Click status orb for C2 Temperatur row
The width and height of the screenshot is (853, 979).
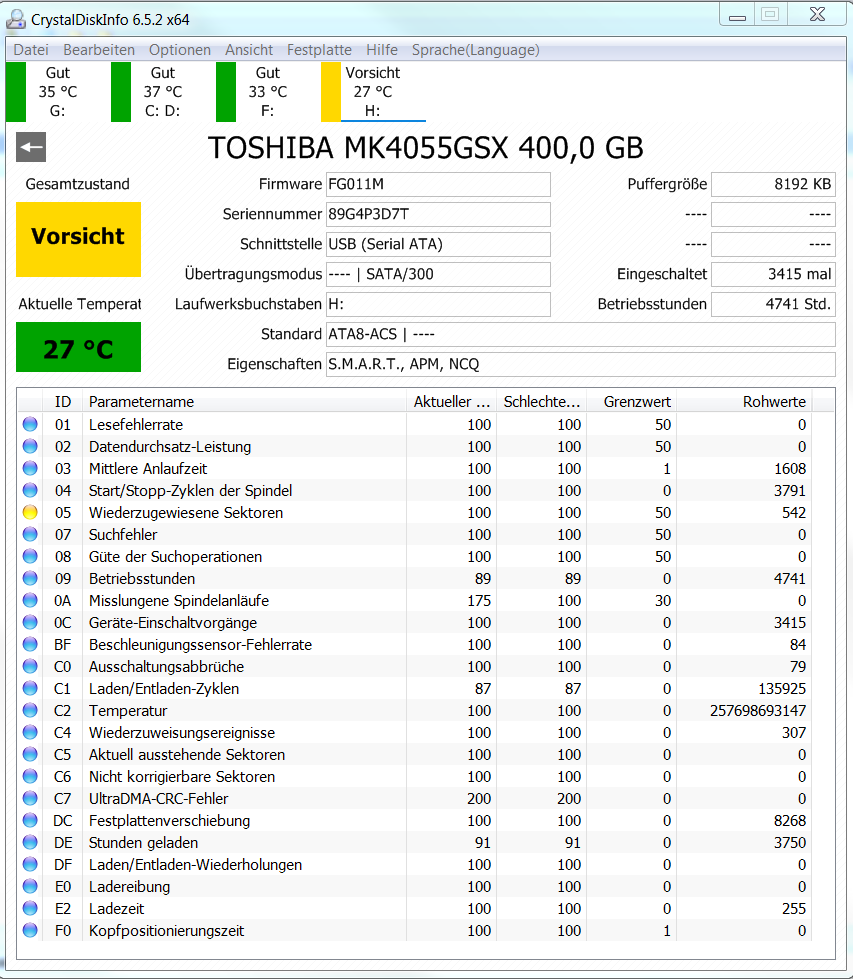30,711
